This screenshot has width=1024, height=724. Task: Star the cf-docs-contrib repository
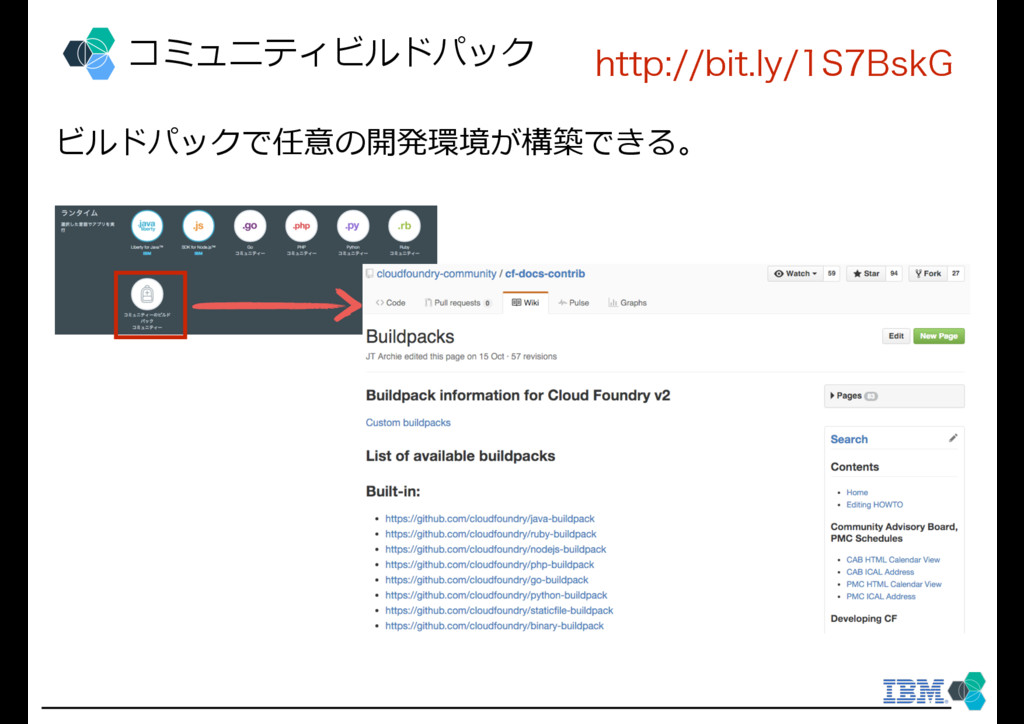coord(866,274)
